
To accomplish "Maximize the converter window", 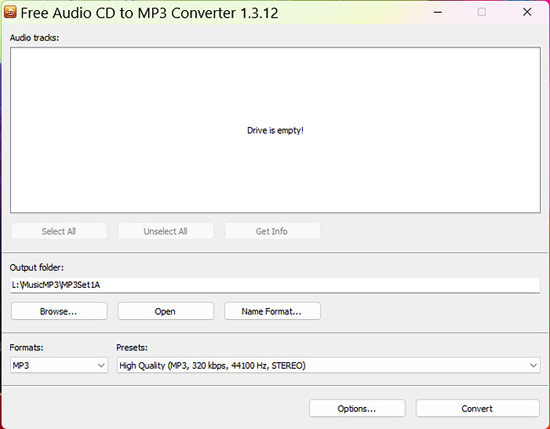I will coord(482,12).
